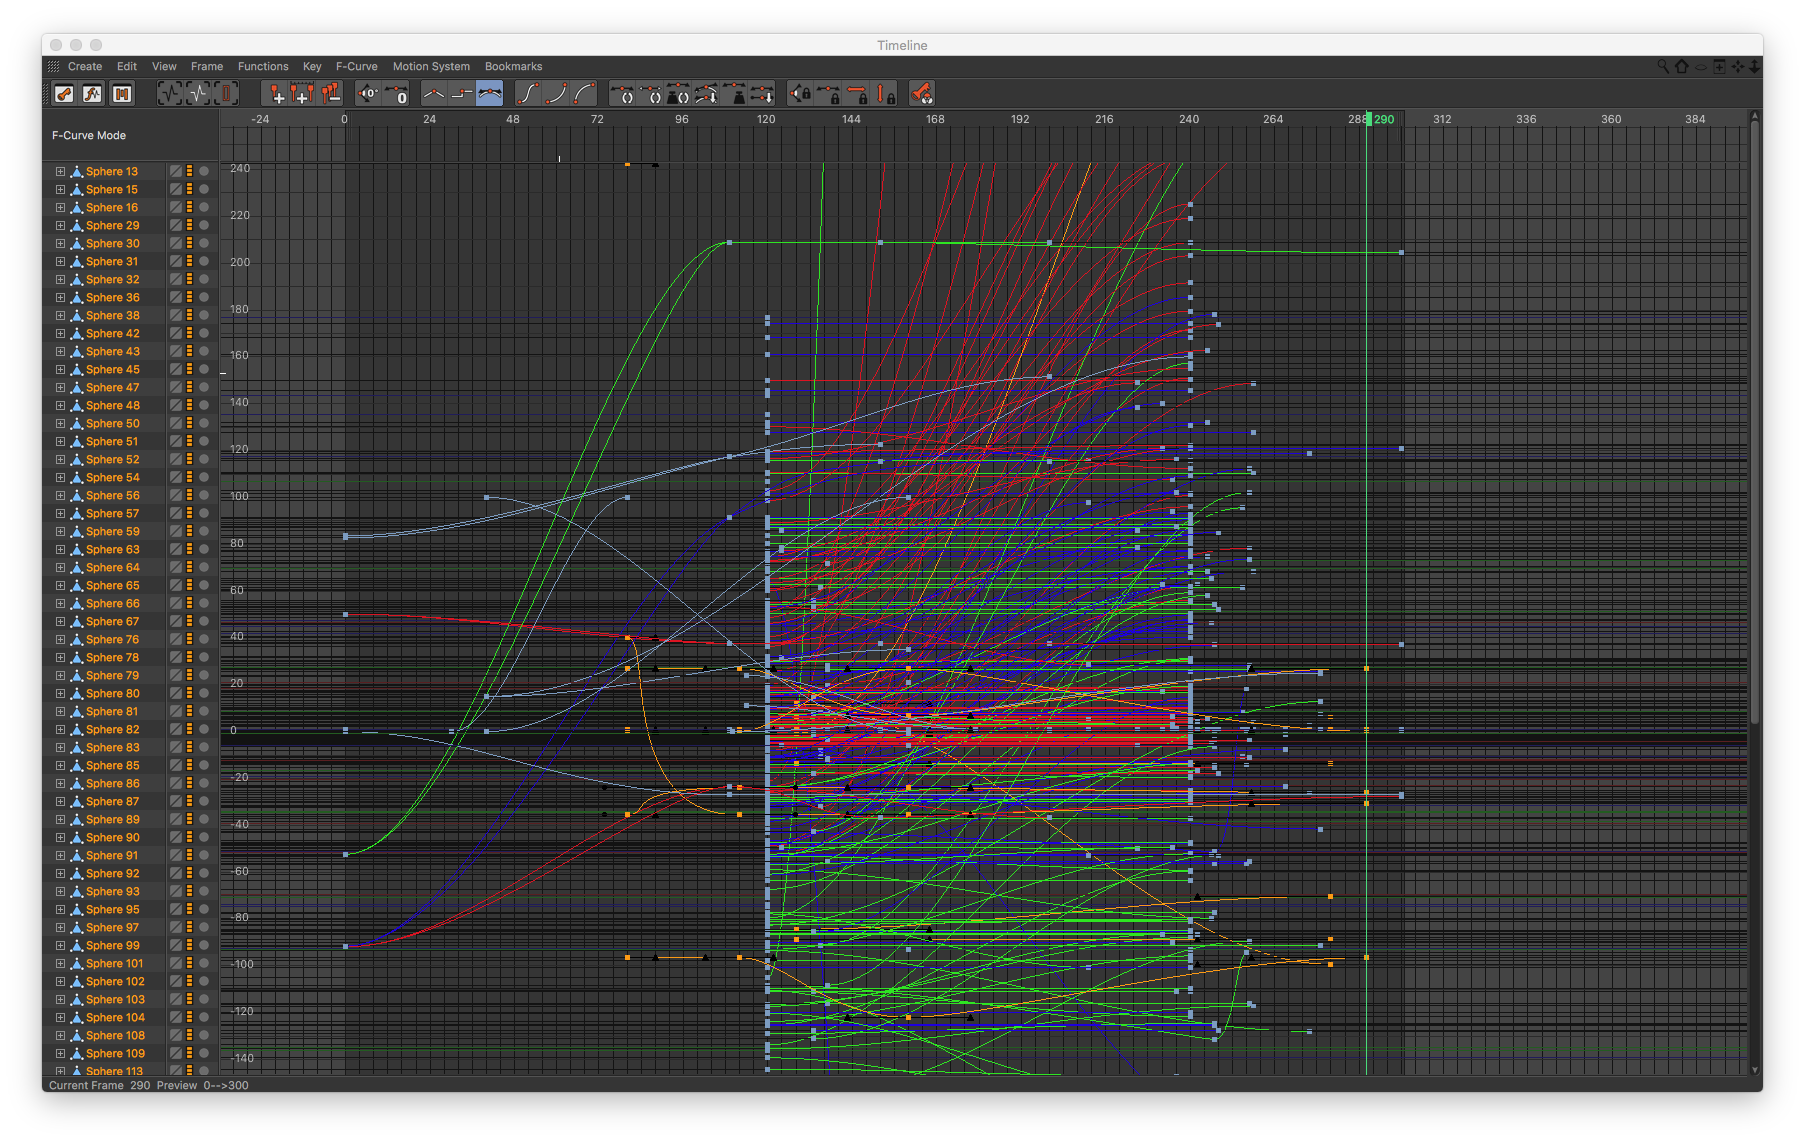This screenshot has width=1805, height=1142.
Task: Open the Bookmarks menu
Action: (x=514, y=67)
